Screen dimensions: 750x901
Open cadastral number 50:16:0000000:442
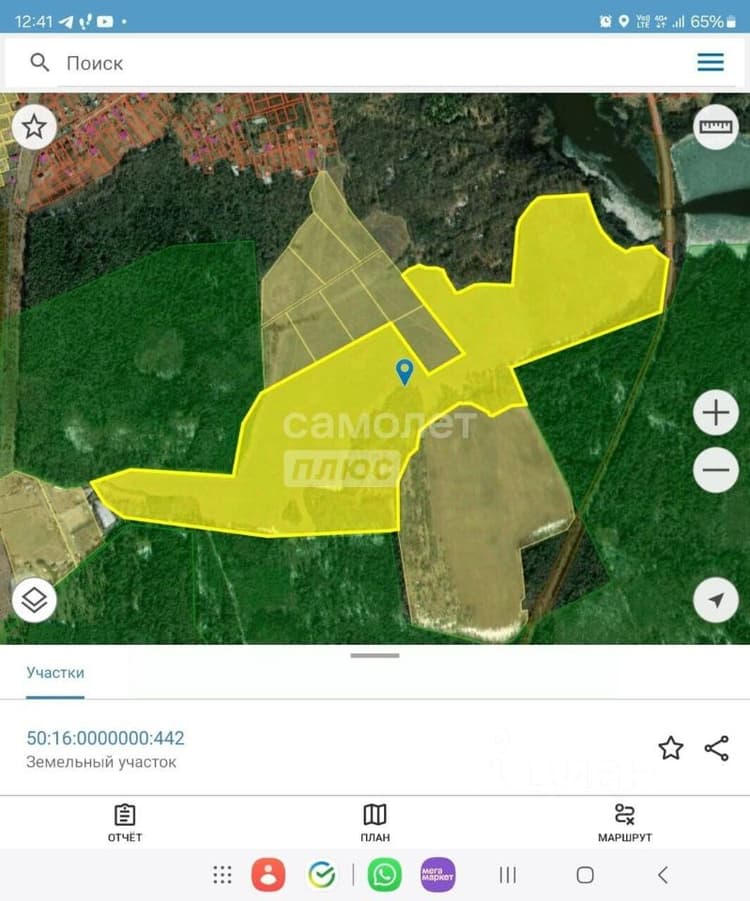[106, 738]
